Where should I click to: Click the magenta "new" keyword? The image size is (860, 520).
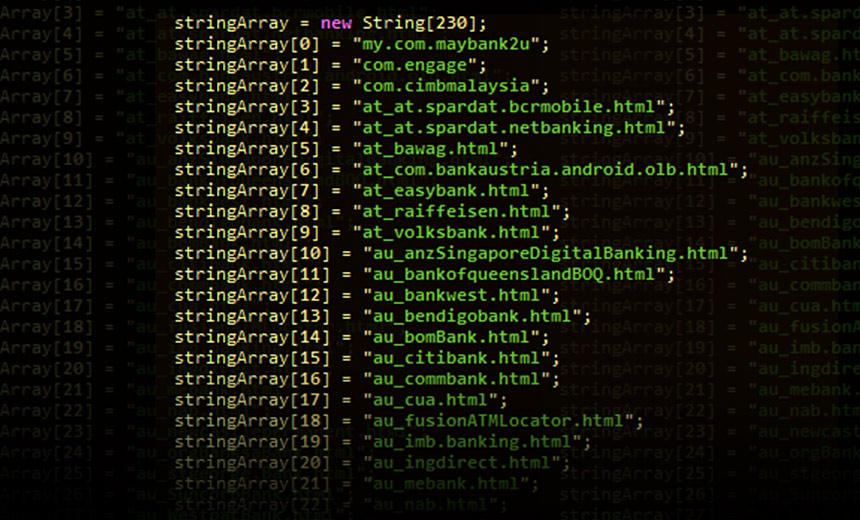336,23
